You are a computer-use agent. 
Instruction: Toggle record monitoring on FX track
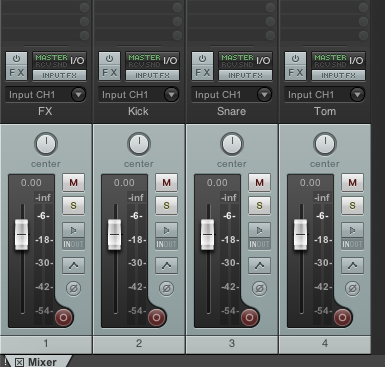click(x=73, y=230)
